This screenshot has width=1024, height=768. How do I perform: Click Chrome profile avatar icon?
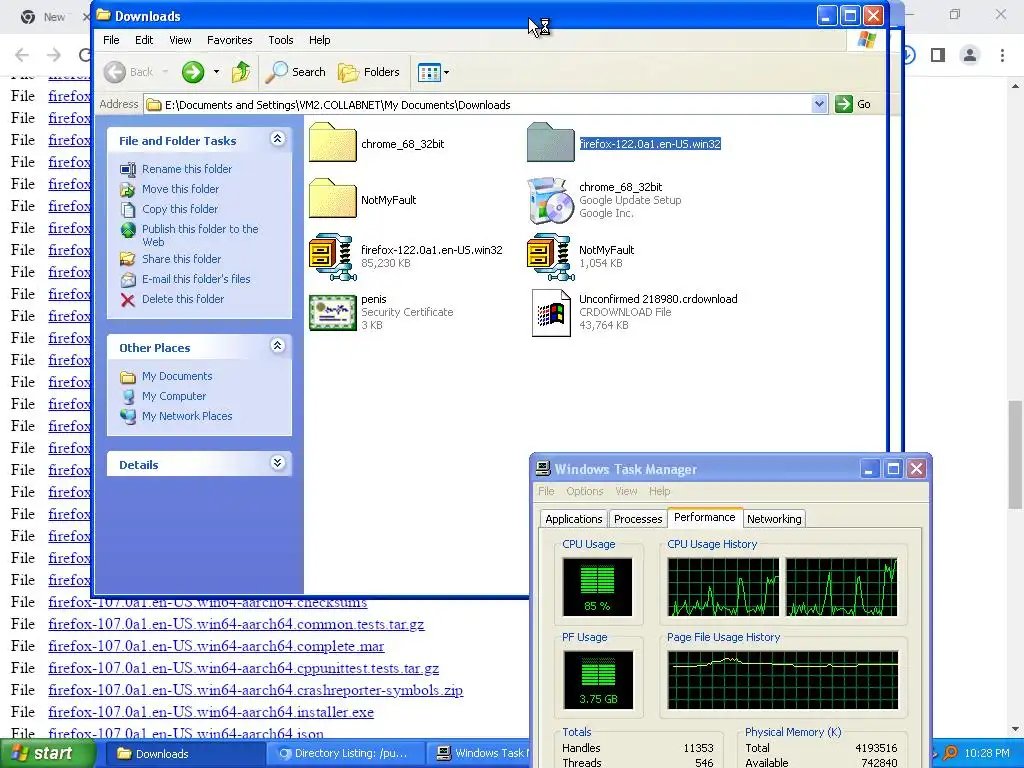click(970, 55)
